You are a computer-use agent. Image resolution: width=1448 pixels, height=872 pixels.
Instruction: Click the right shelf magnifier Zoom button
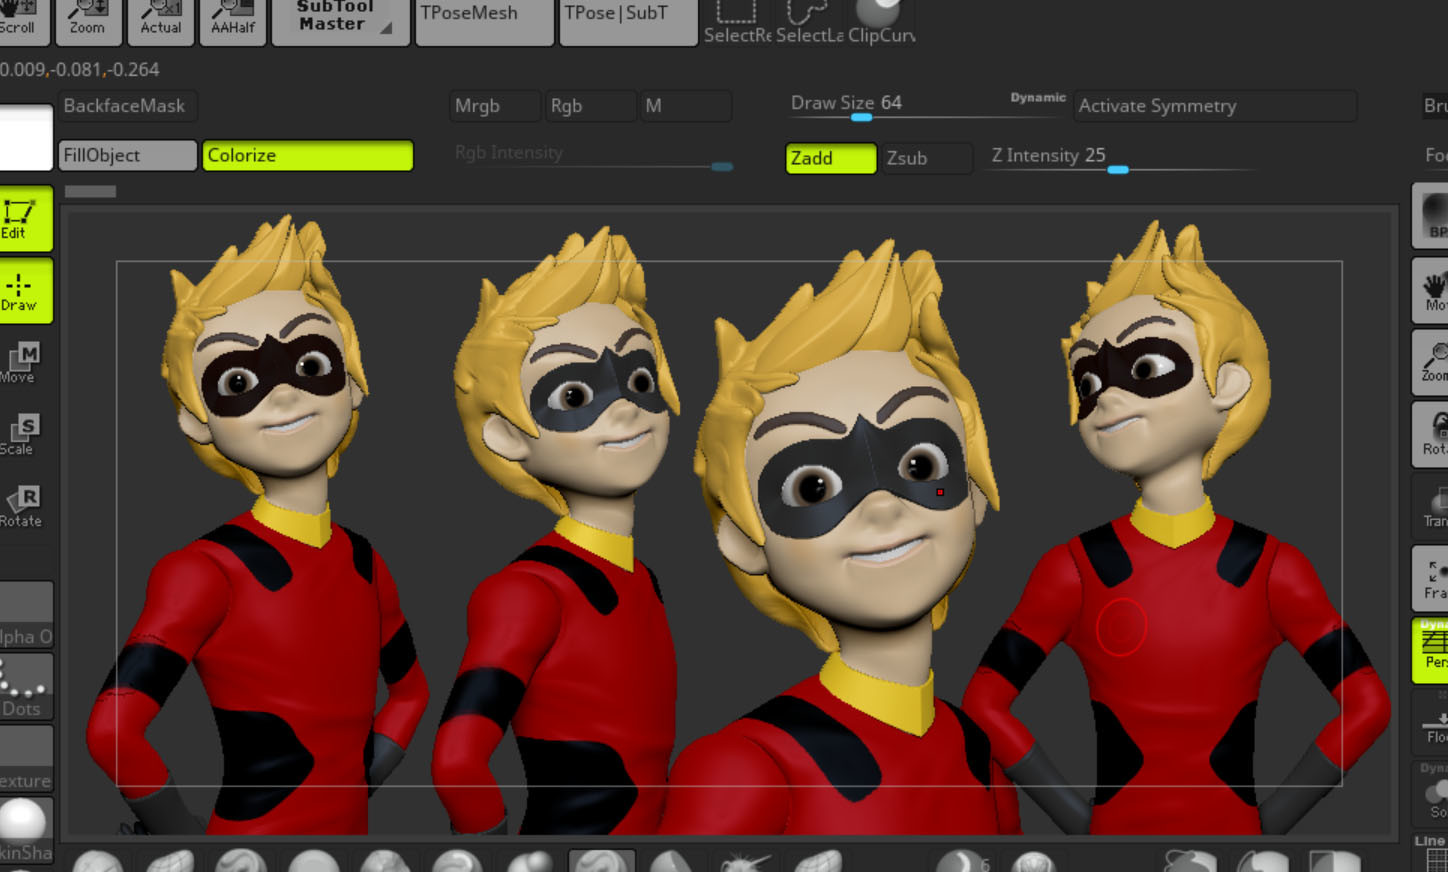pos(1431,362)
